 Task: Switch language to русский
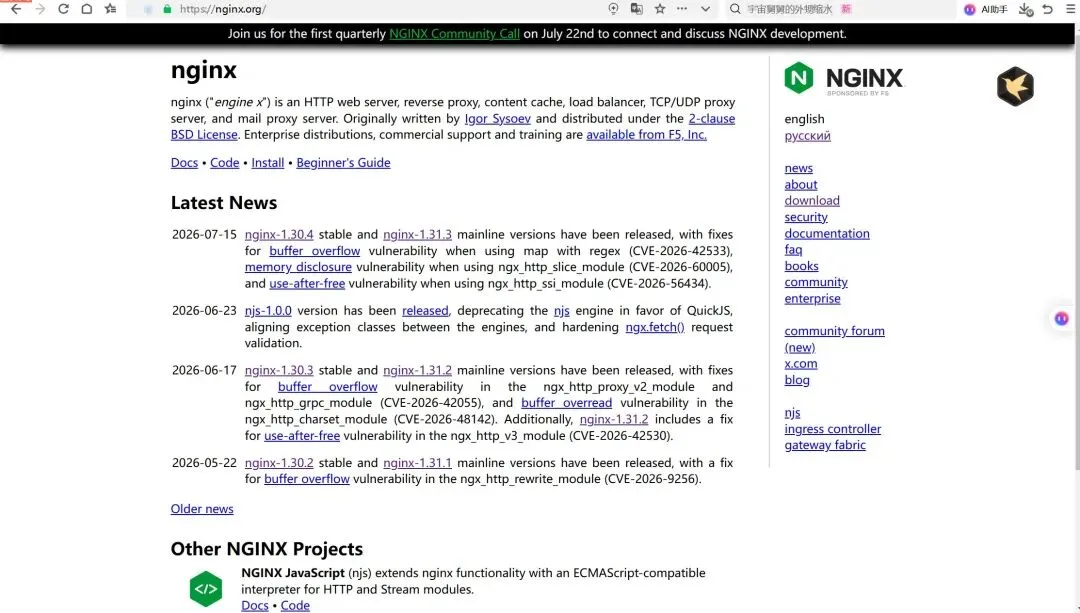pos(807,136)
